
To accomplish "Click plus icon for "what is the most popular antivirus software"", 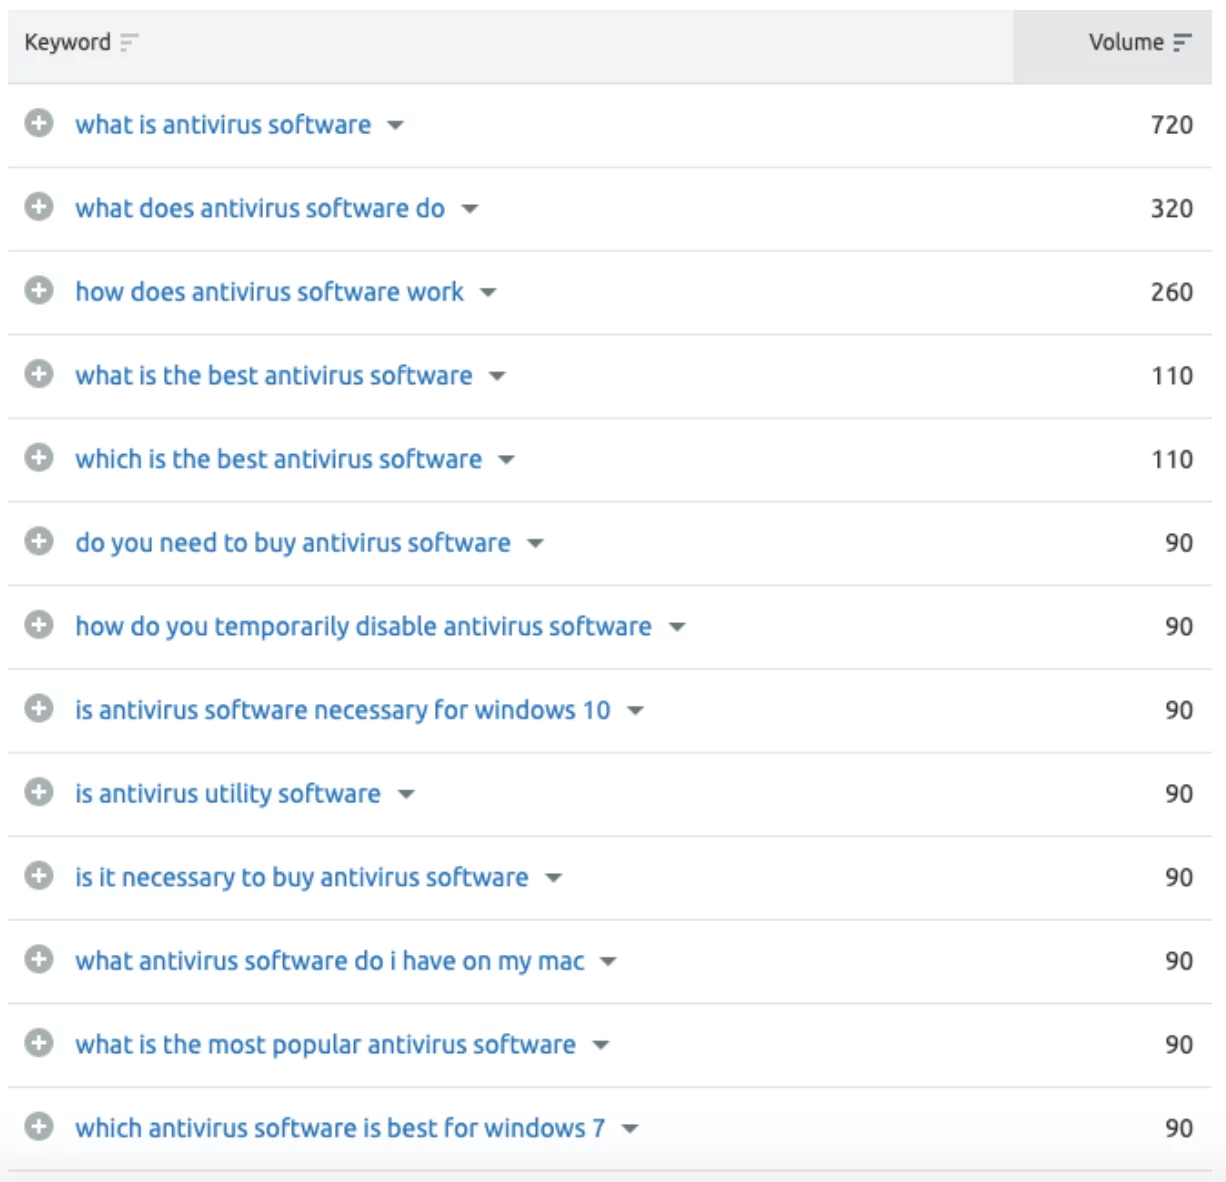I will coord(39,1043).
